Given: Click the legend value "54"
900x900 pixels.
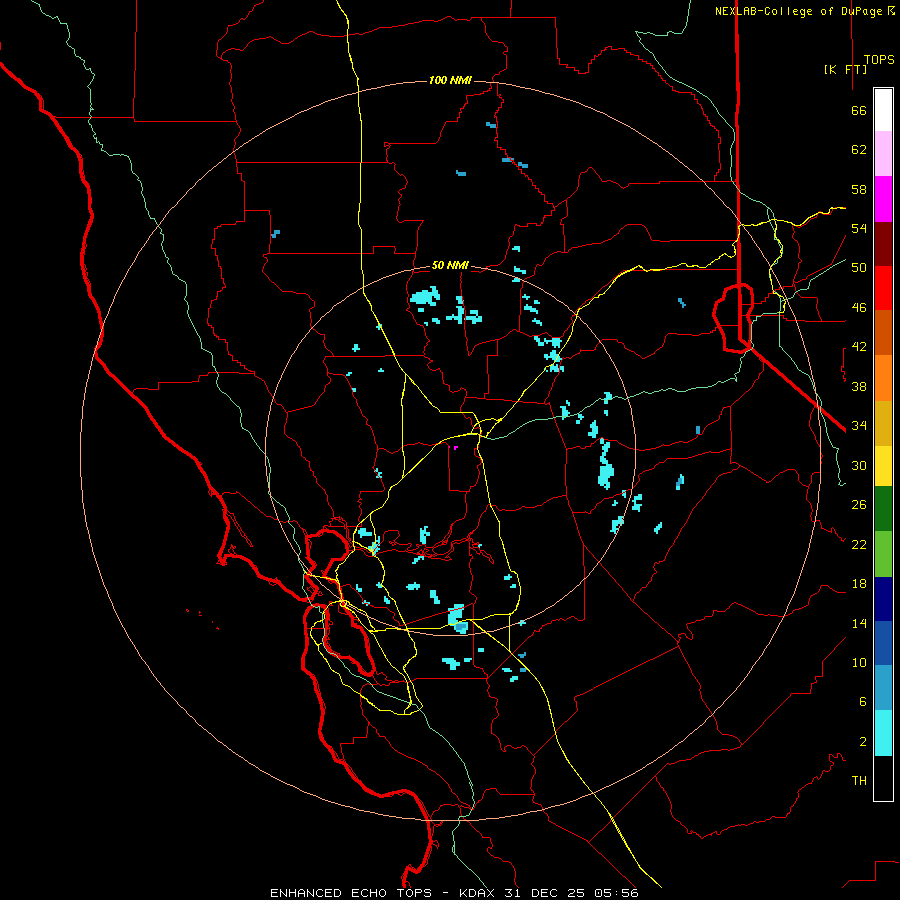Looking at the screenshot, I should (859, 228).
